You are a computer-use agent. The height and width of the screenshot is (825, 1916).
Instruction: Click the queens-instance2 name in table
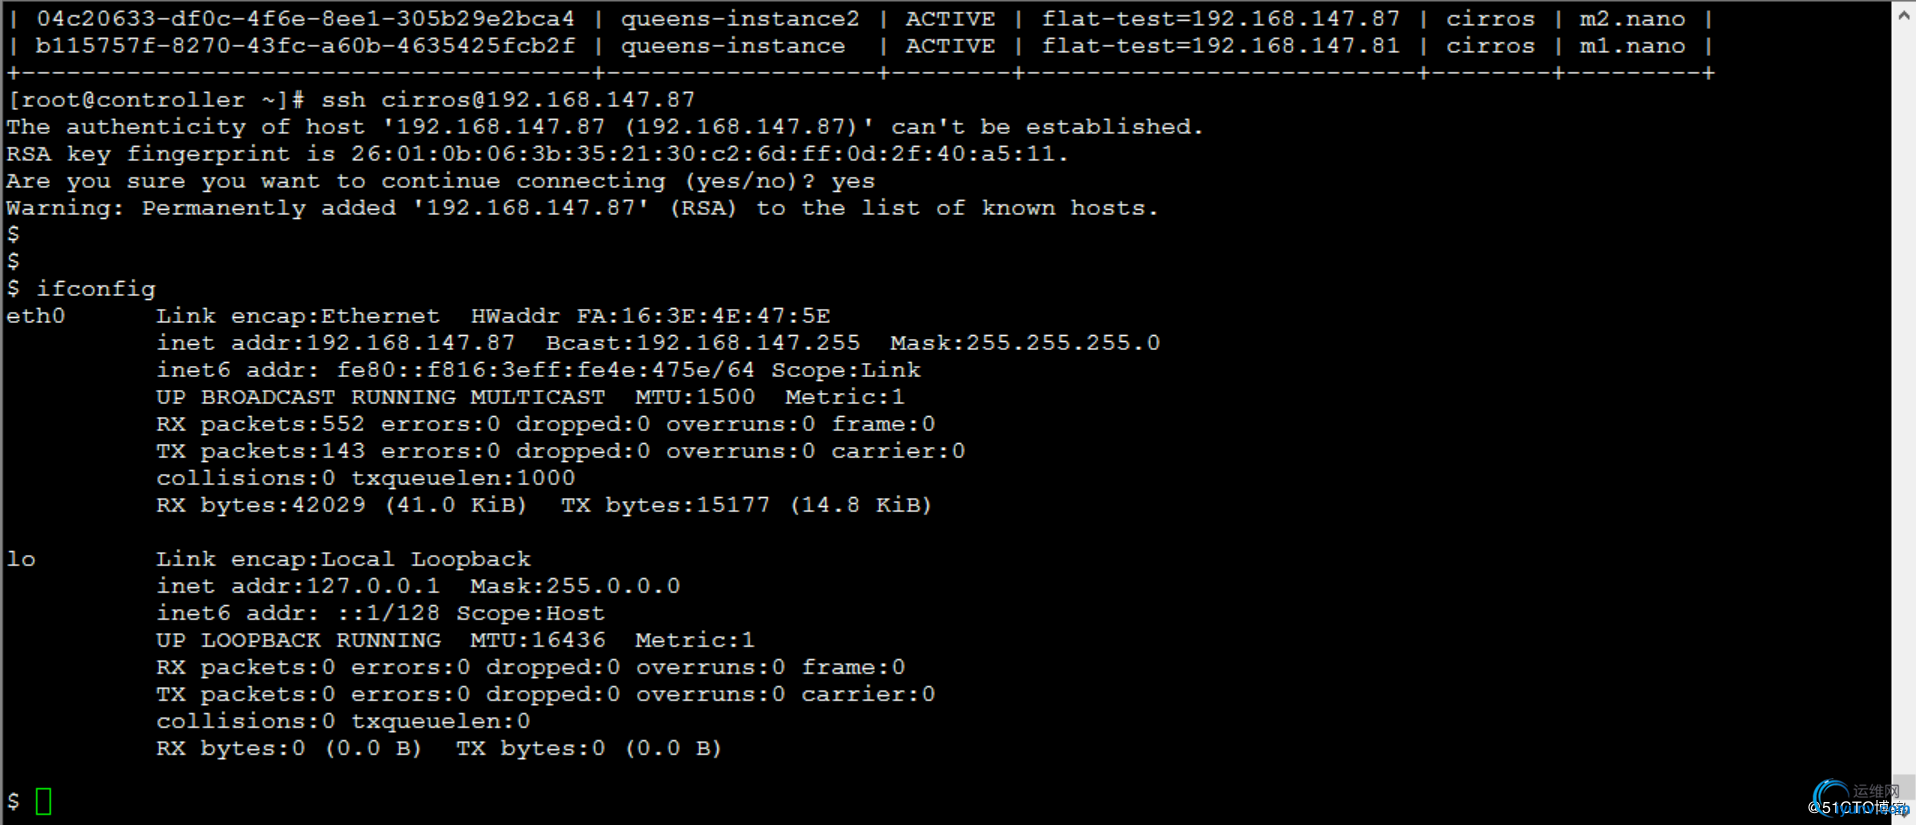point(740,19)
